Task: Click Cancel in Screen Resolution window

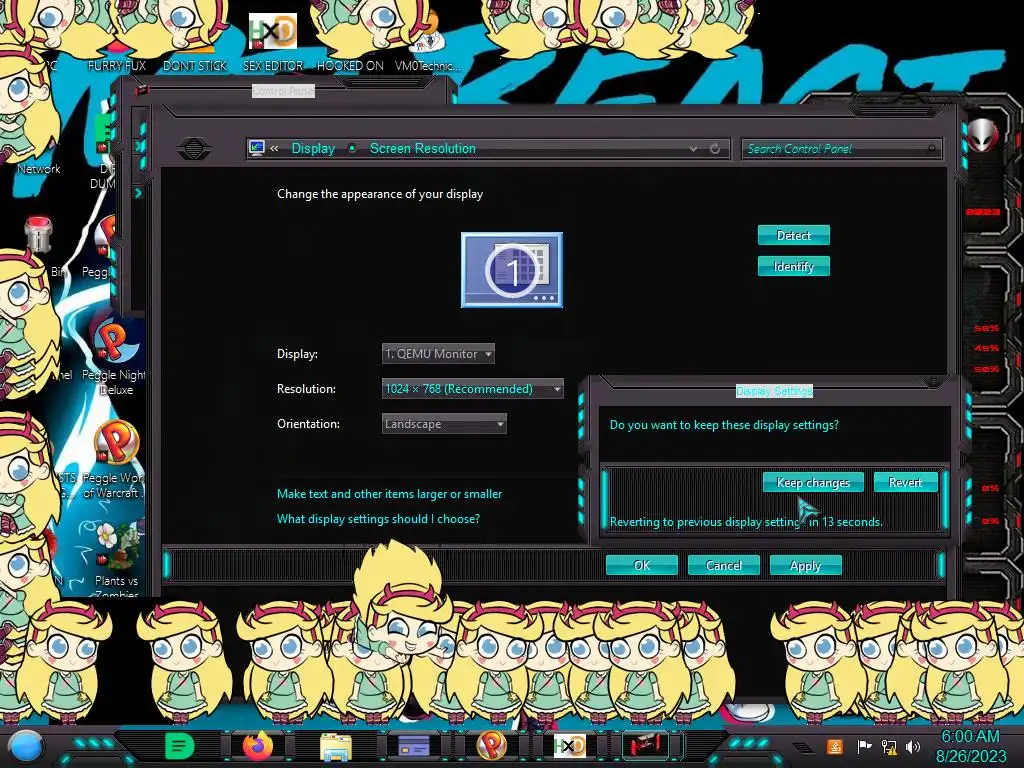Action: [724, 566]
